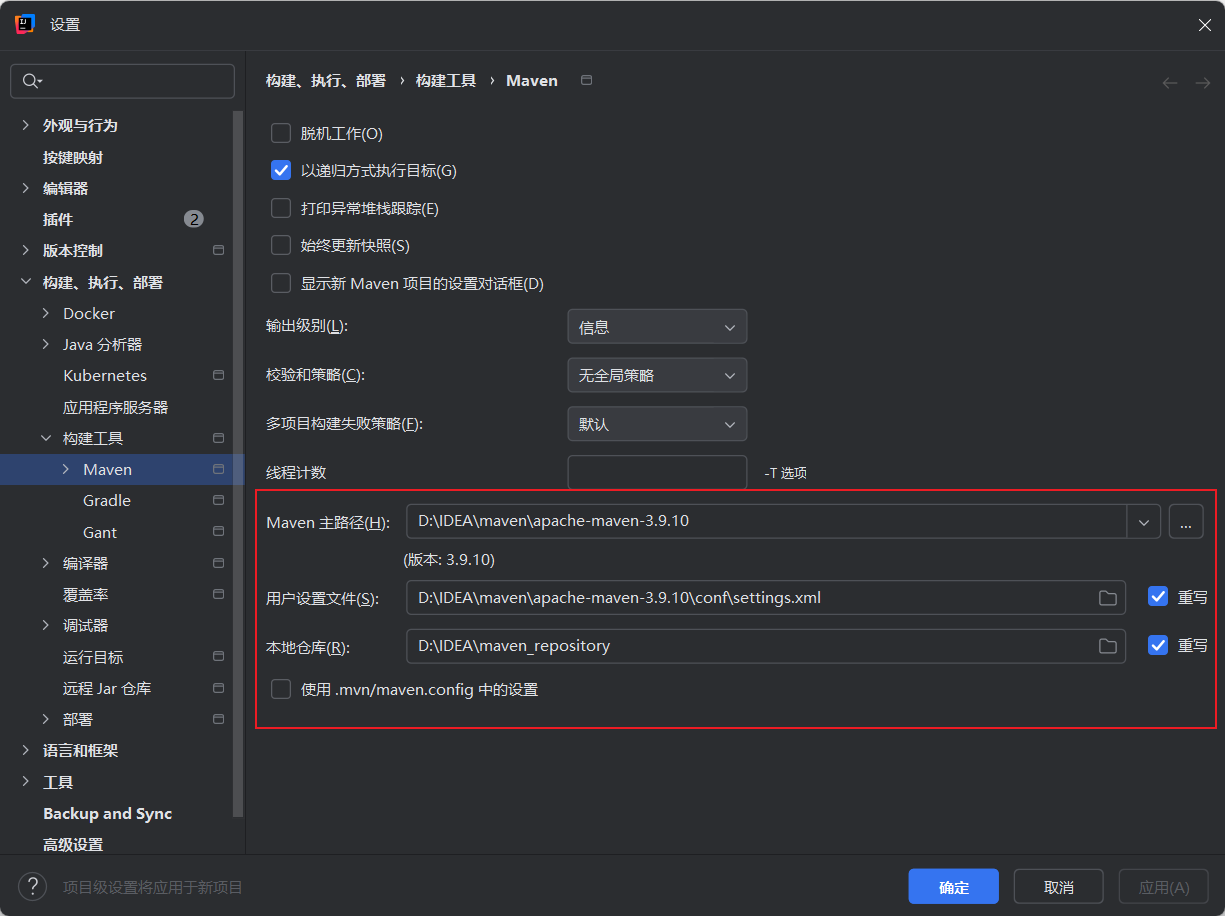Expand the Maven tree node chevron
The image size is (1225, 916).
(66, 469)
